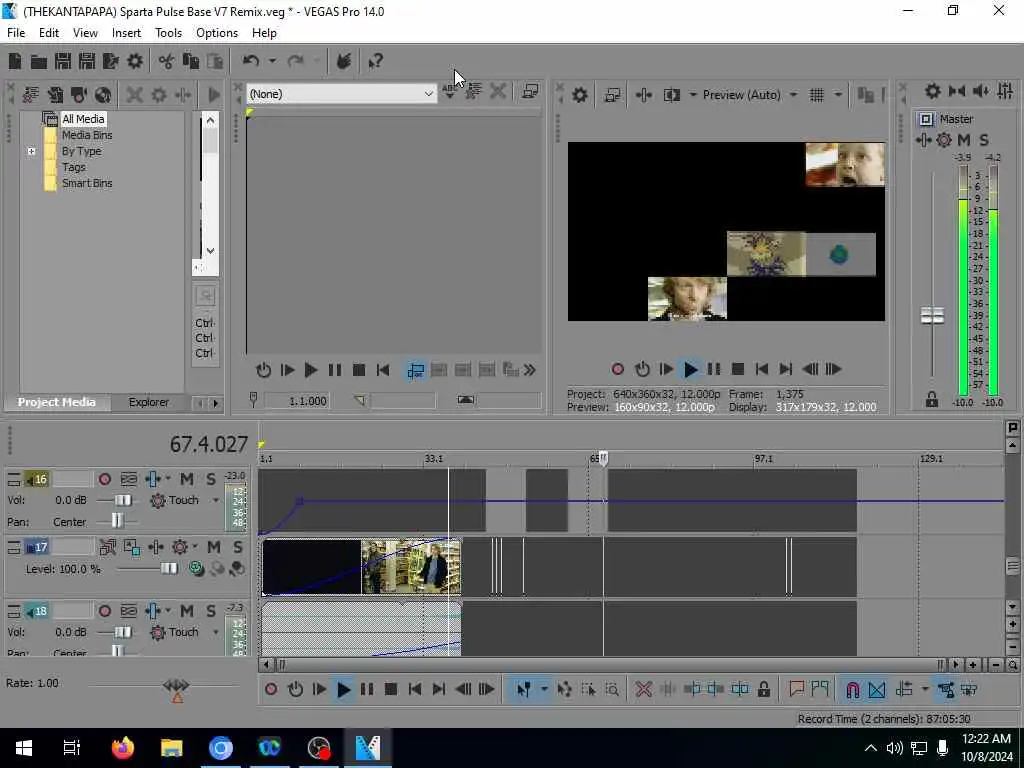Open track 18 Touch automation dropdown
Screen dimensions: 1024x768
click(x=216, y=633)
